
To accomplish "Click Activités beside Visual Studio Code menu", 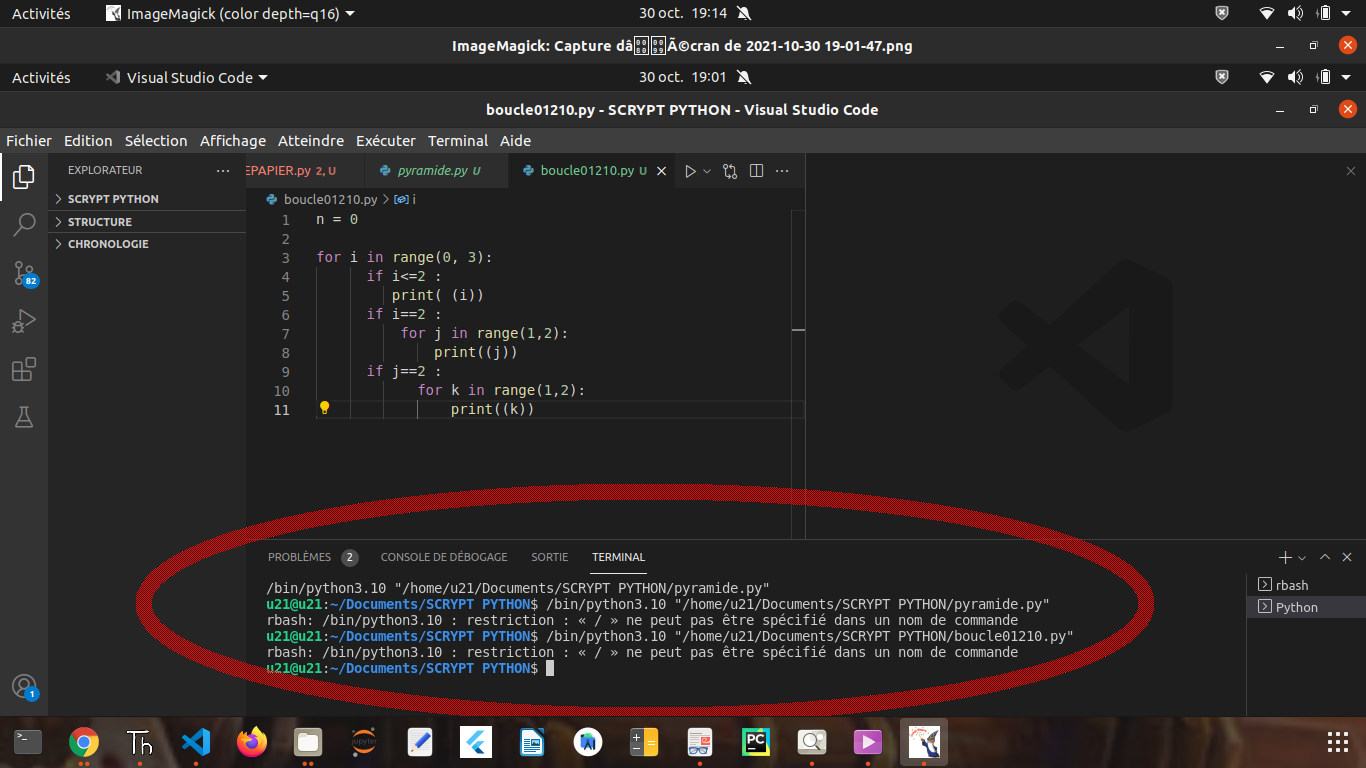I will (x=41, y=77).
